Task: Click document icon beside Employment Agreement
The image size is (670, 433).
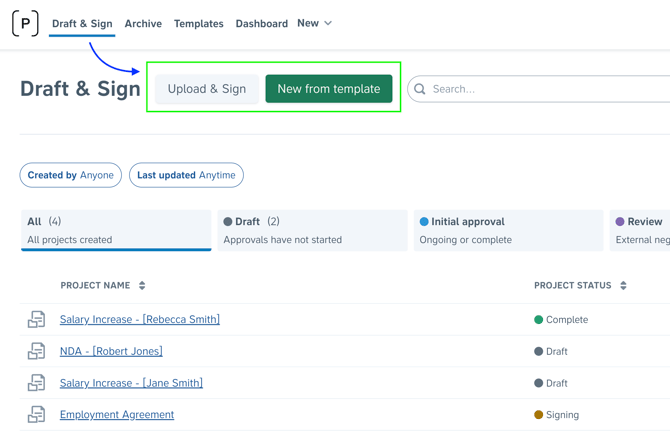Action: 36,415
